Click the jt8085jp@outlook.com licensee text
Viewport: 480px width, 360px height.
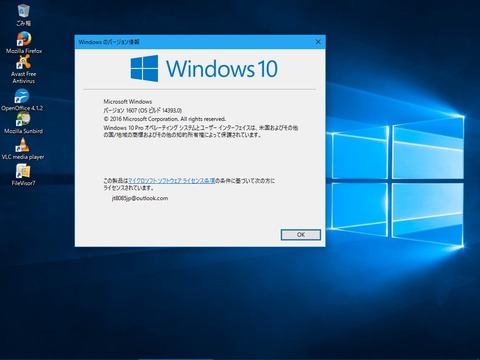click(x=140, y=198)
